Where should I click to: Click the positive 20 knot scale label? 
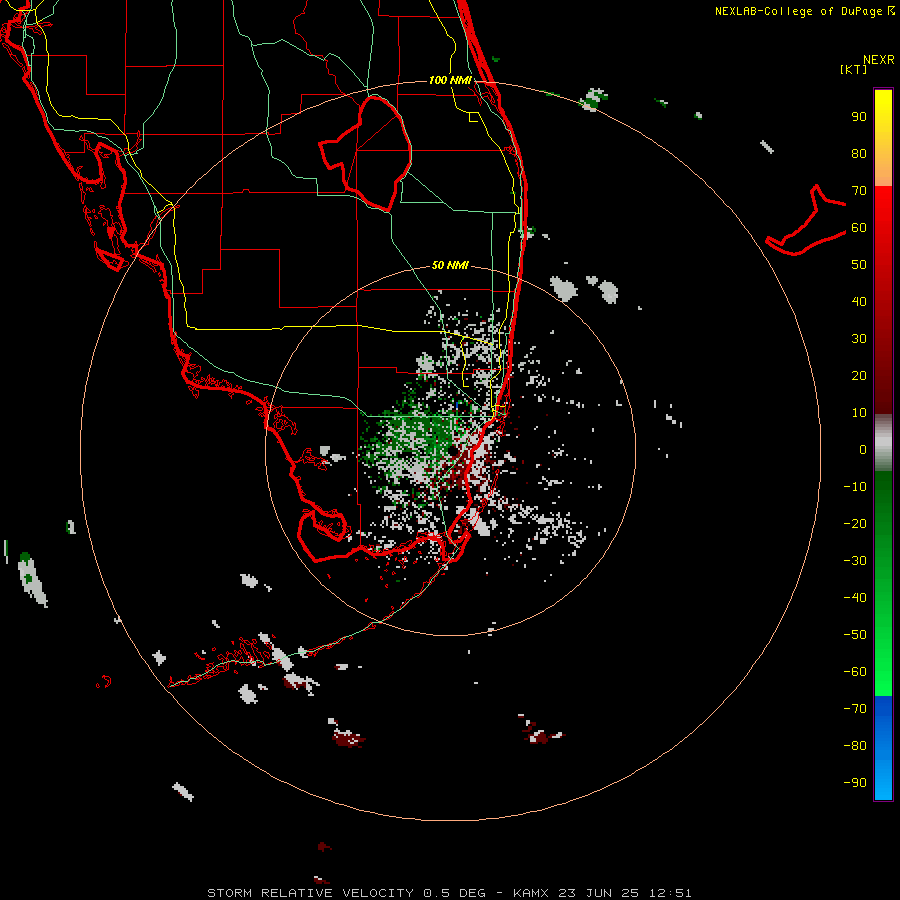tap(859, 376)
